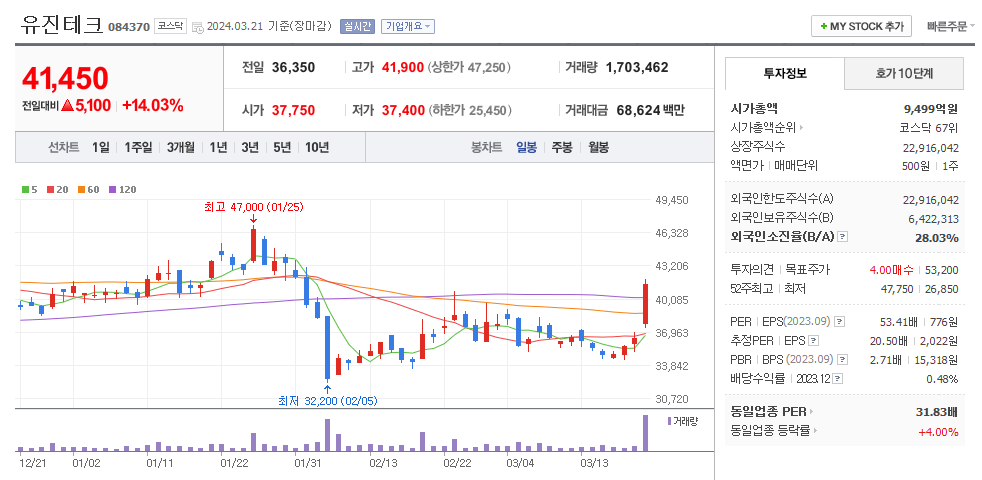The height and width of the screenshot is (480, 982).
Task: Show the 주봉 weekly candle chart
Action: (x=562, y=148)
